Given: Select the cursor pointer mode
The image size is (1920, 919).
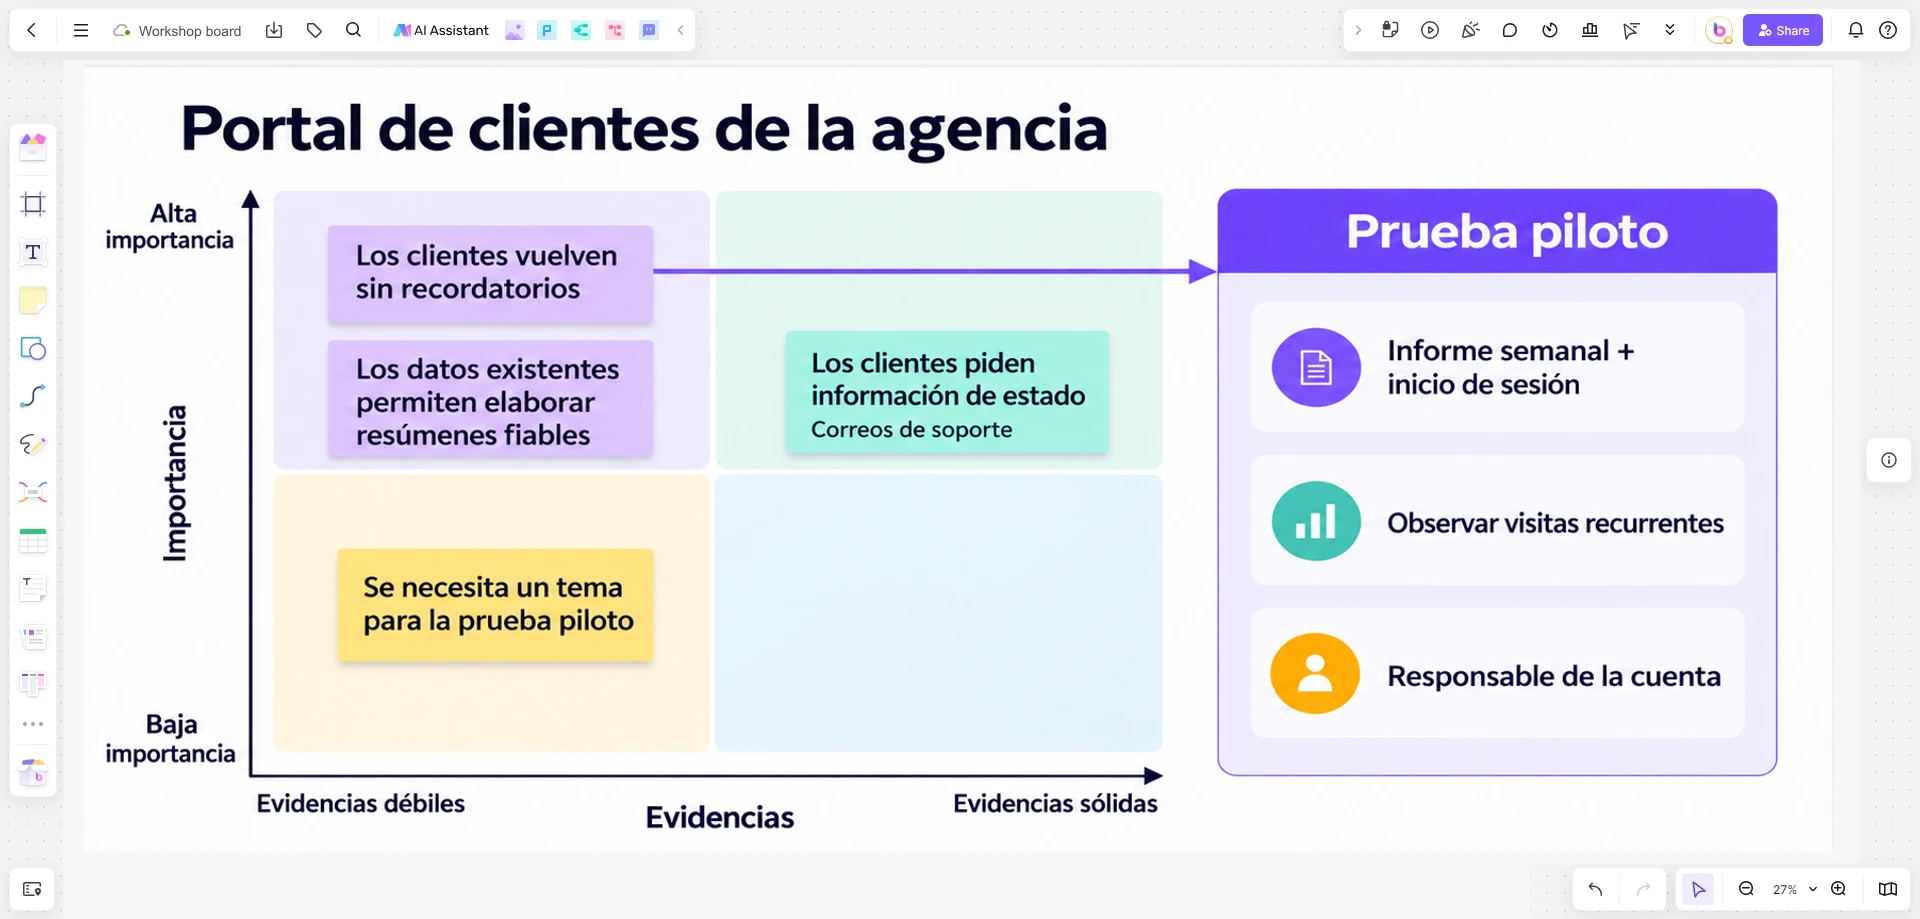Looking at the screenshot, I should pyautogui.click(x=1698, y=889).
